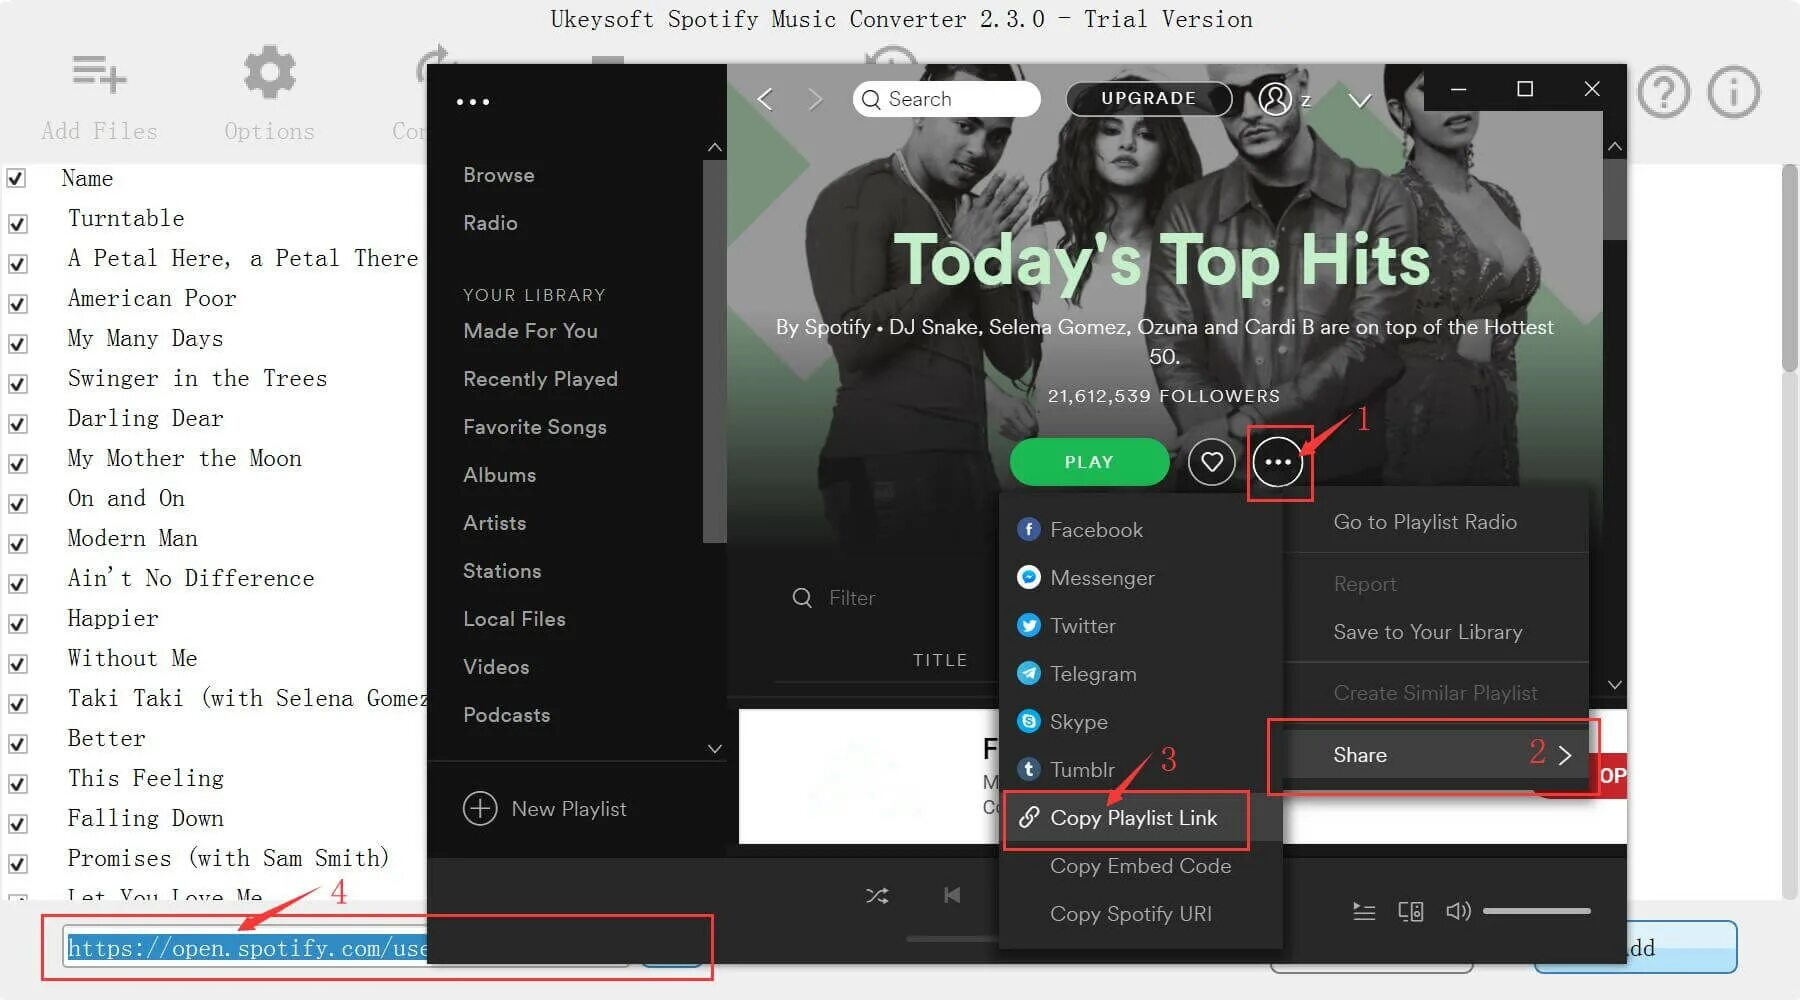Viewport: 1800px width, 1000px height.
Task: Expand the user account dropdown chevron
Action: [x=1360, y=100]
